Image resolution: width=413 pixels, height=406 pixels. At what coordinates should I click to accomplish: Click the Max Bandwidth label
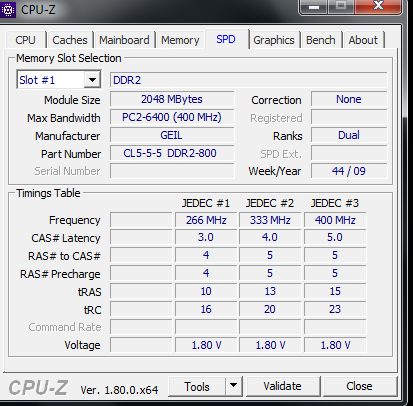64,118
